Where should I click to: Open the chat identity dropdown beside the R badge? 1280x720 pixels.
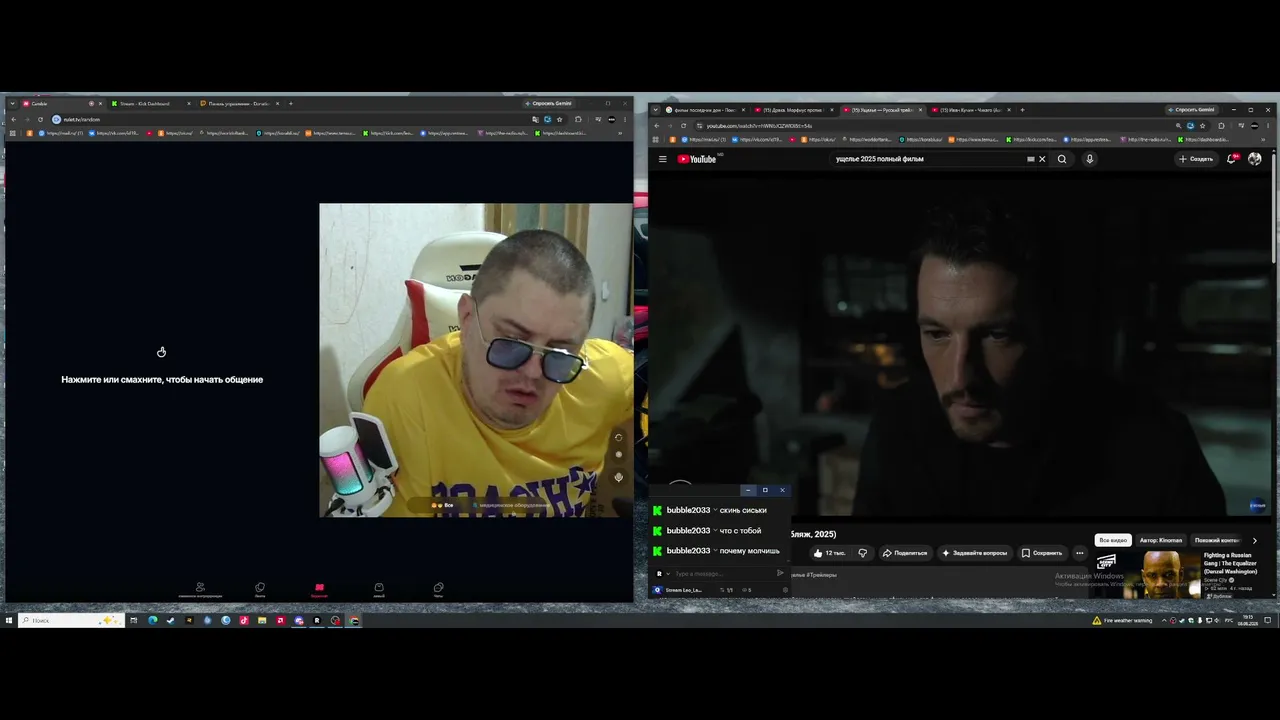click(668, 574)
